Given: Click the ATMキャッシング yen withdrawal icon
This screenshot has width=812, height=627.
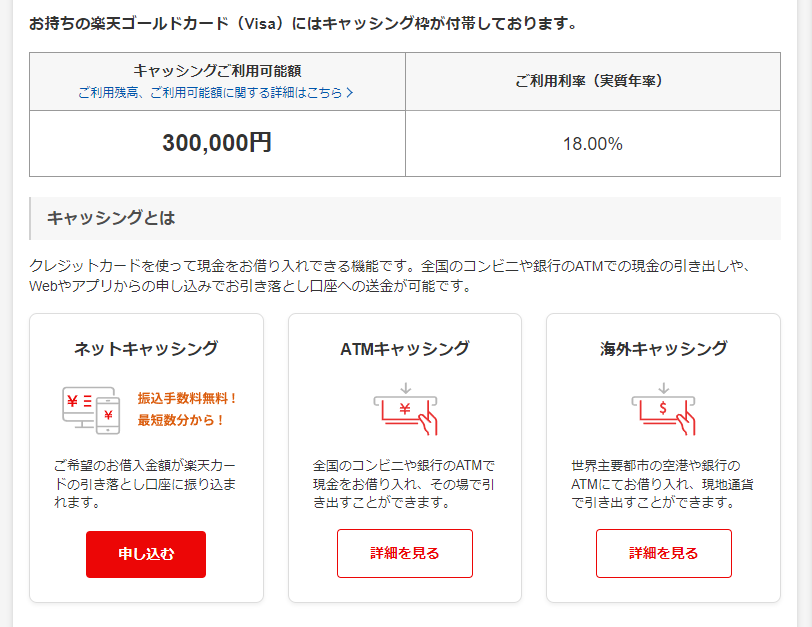Looking at the screenshot, I should click(405, 409).
